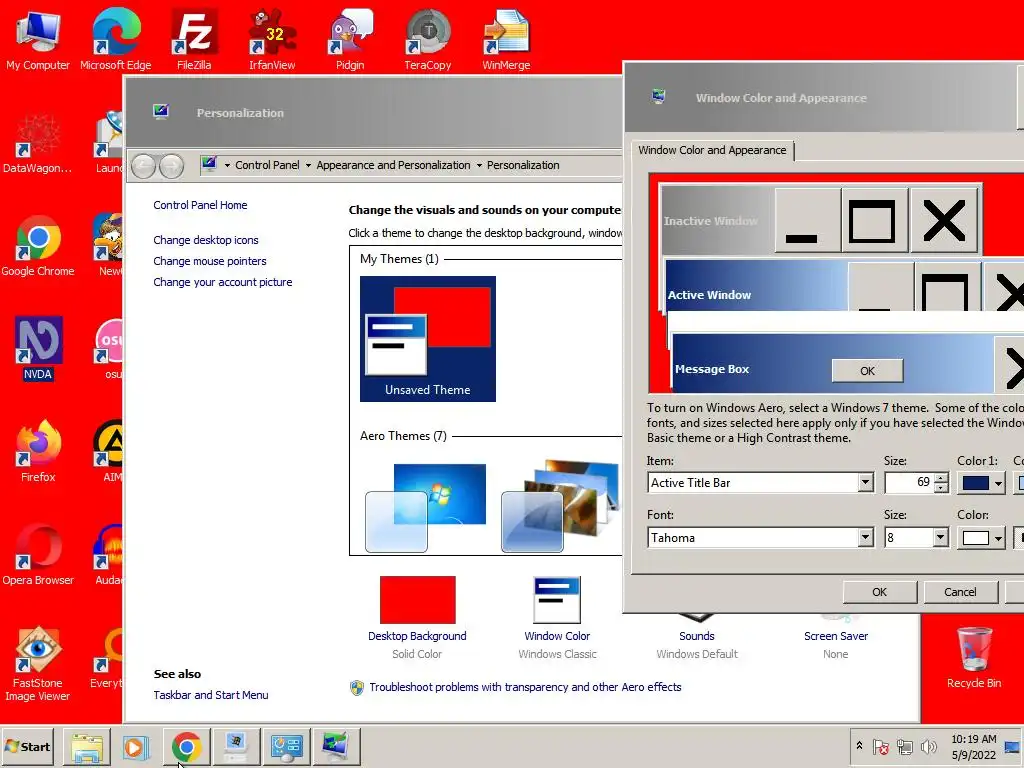Select the Architecture Aero theme thumbnail

click(560, 505)
